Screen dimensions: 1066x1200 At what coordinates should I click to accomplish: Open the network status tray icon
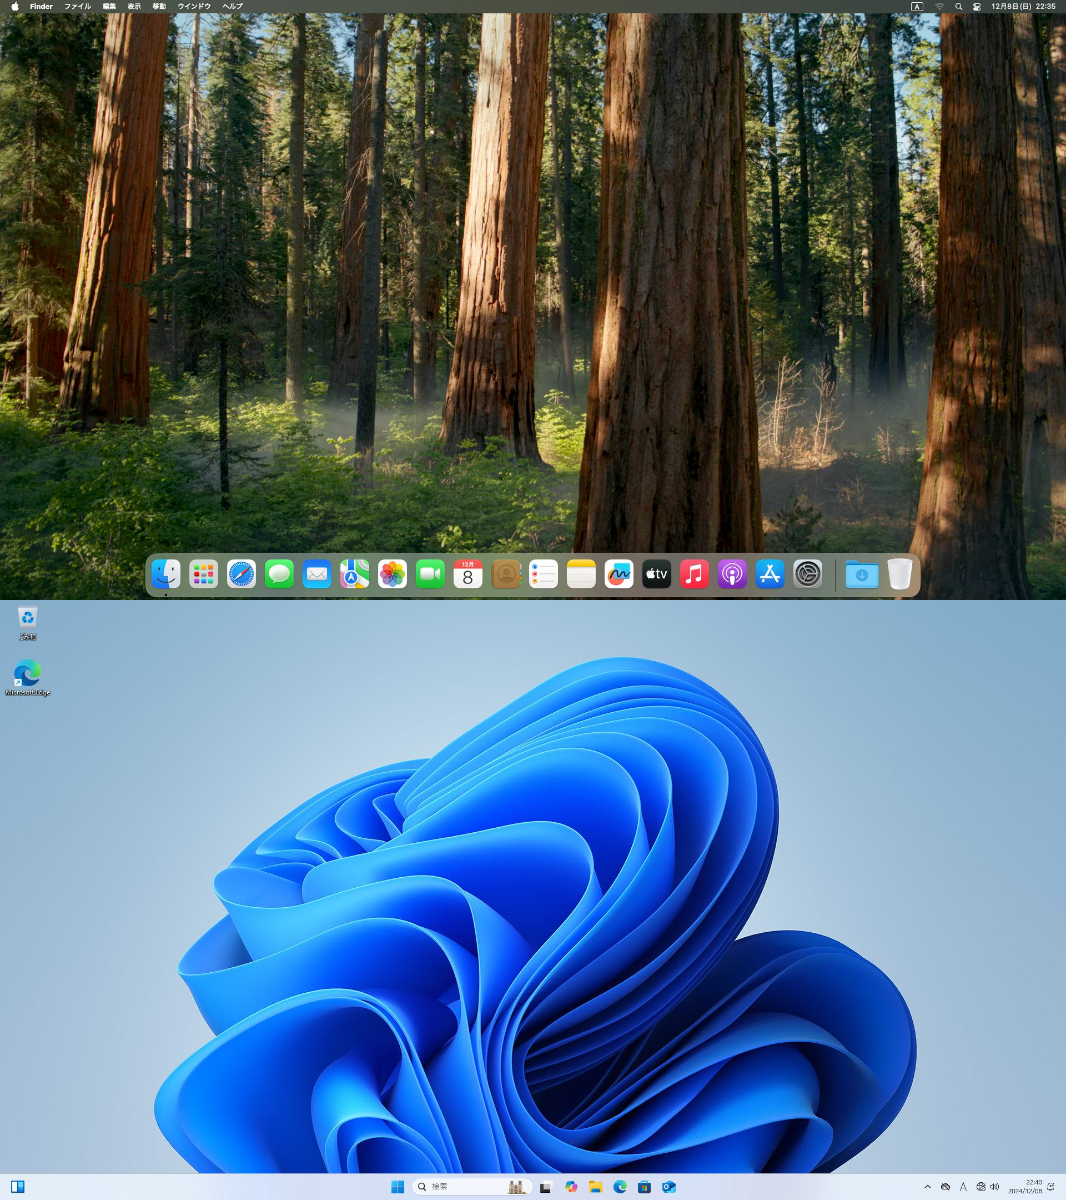tap(980, 1187)
